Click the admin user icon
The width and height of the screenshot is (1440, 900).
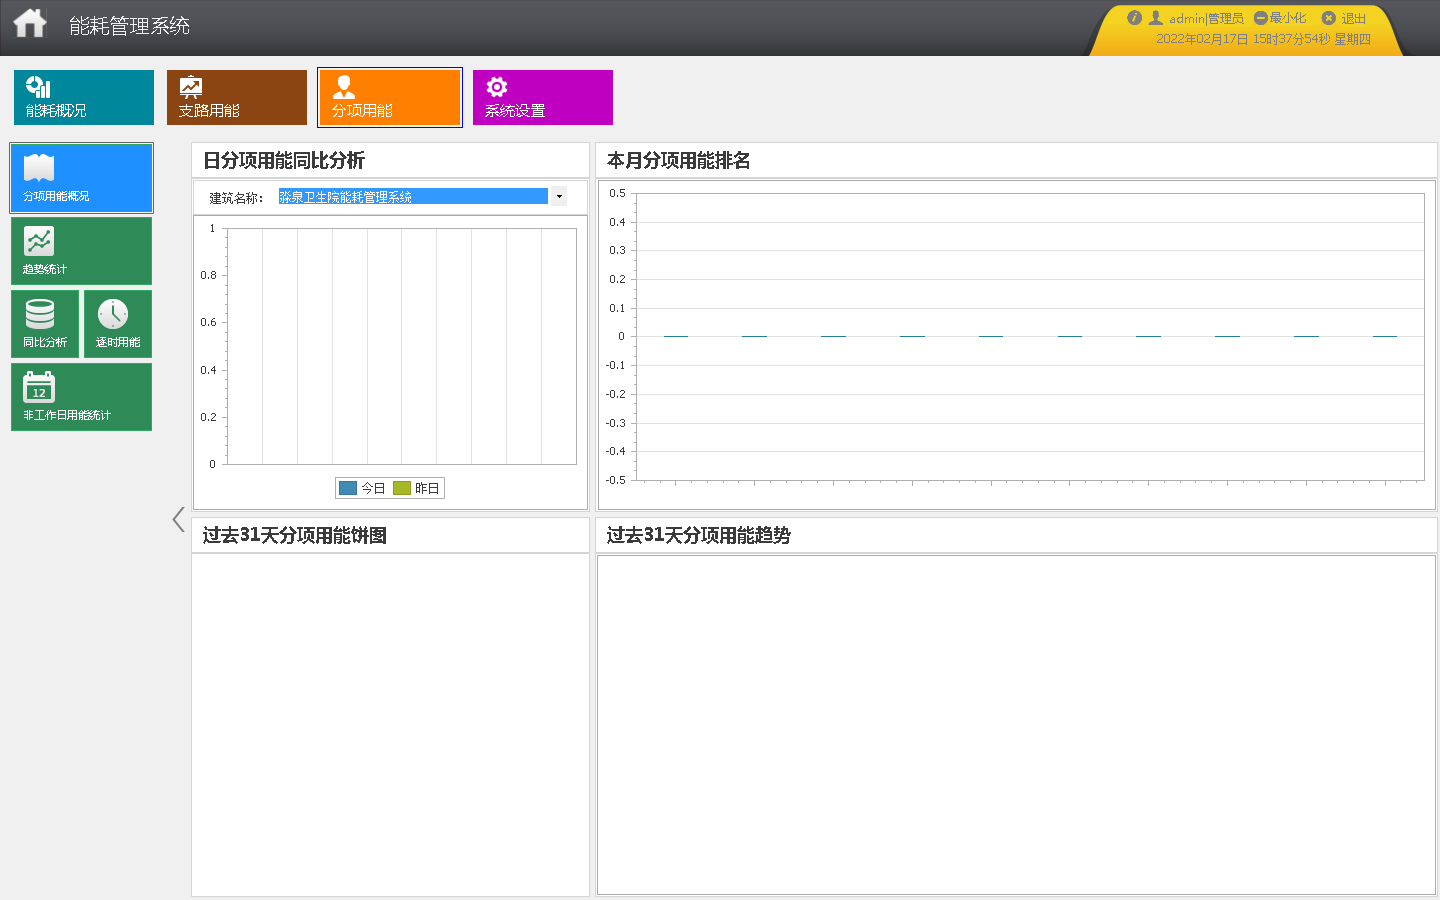[x=1156, y=18]
